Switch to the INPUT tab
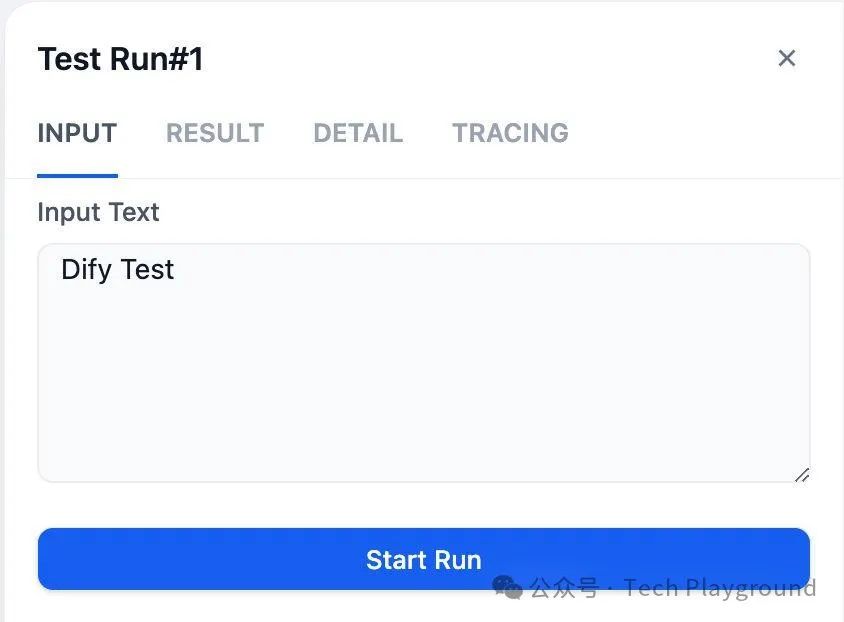Image resolution: width=844 pixels, height=622 pixels. coord(77,133)
